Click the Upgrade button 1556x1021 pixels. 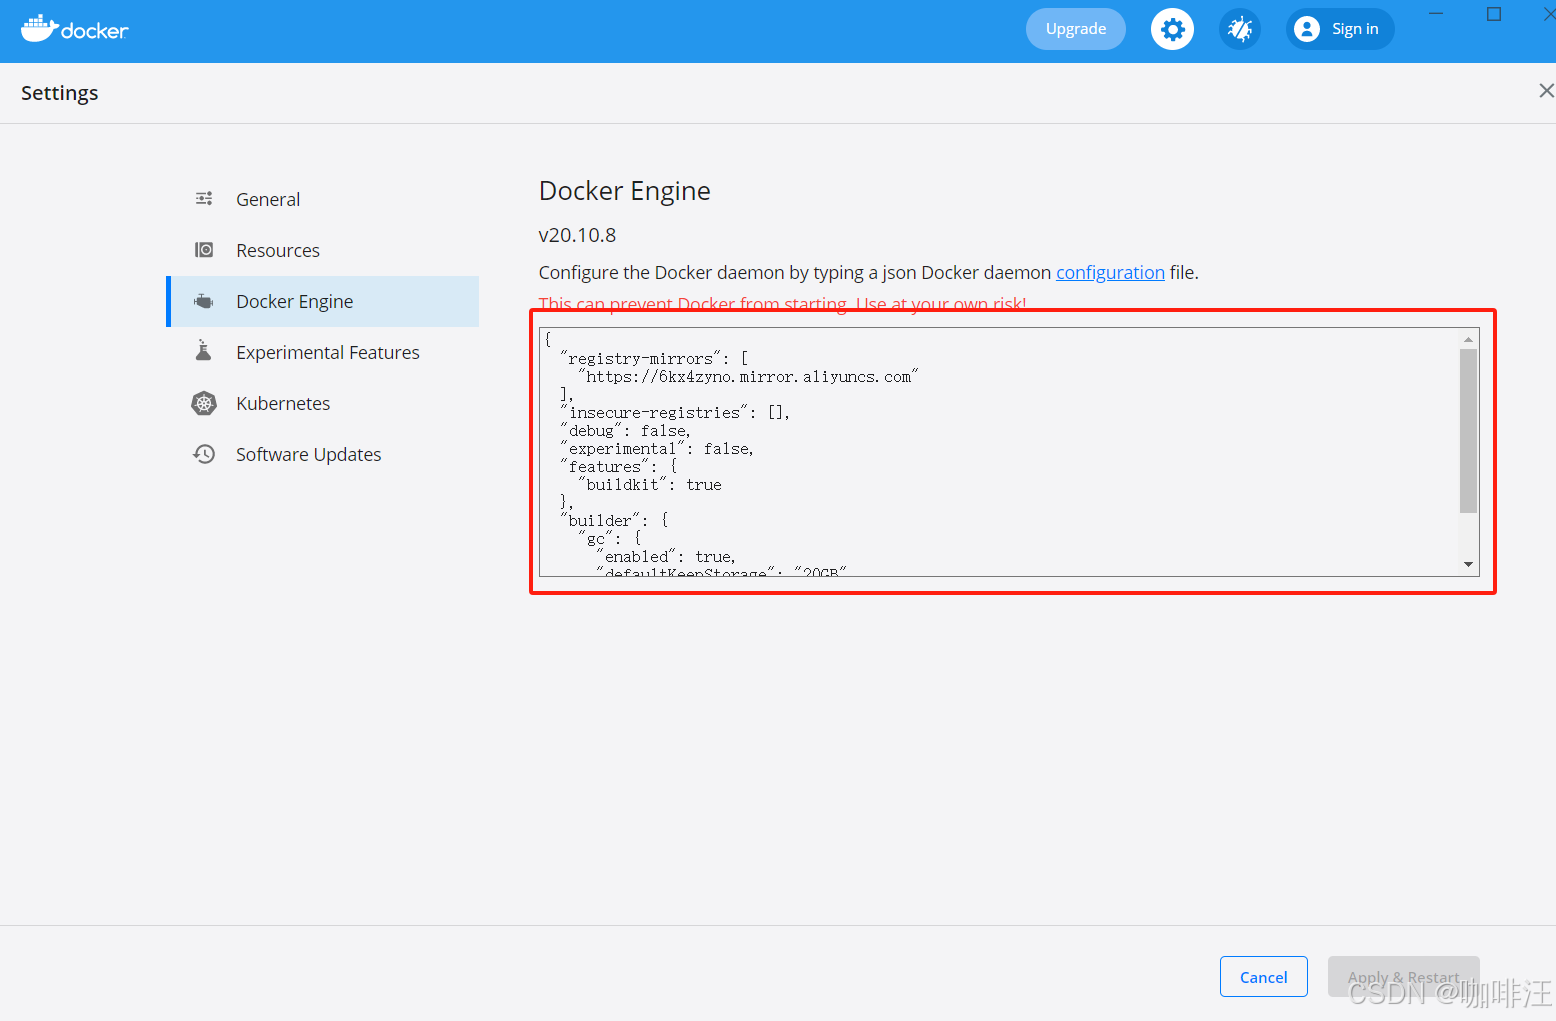(x=1076, y=29)
